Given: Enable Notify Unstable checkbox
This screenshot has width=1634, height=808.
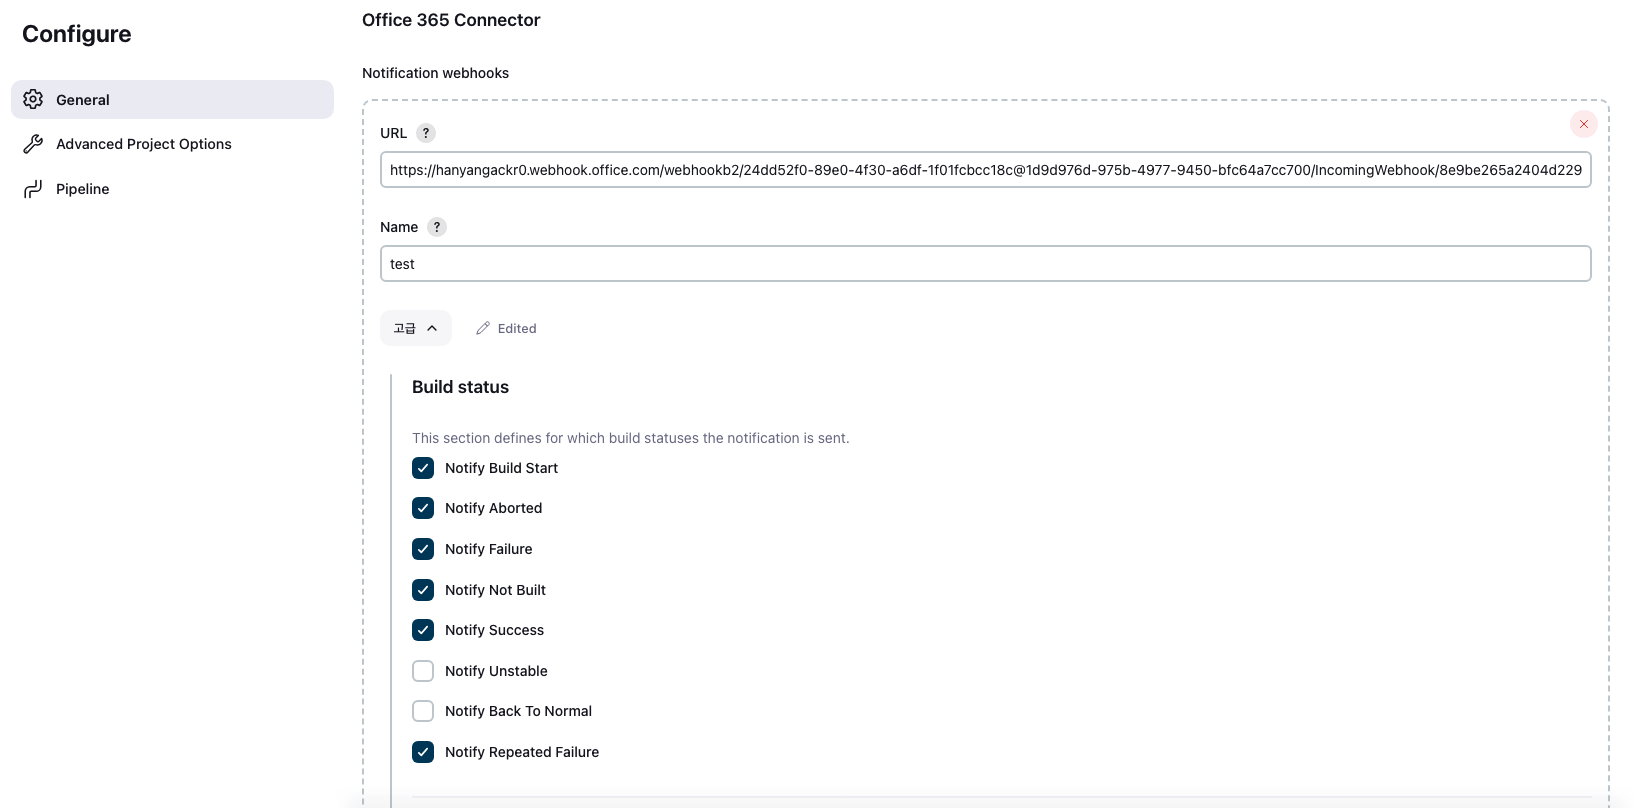Looking at the screenshot, I should pos(423,671).
